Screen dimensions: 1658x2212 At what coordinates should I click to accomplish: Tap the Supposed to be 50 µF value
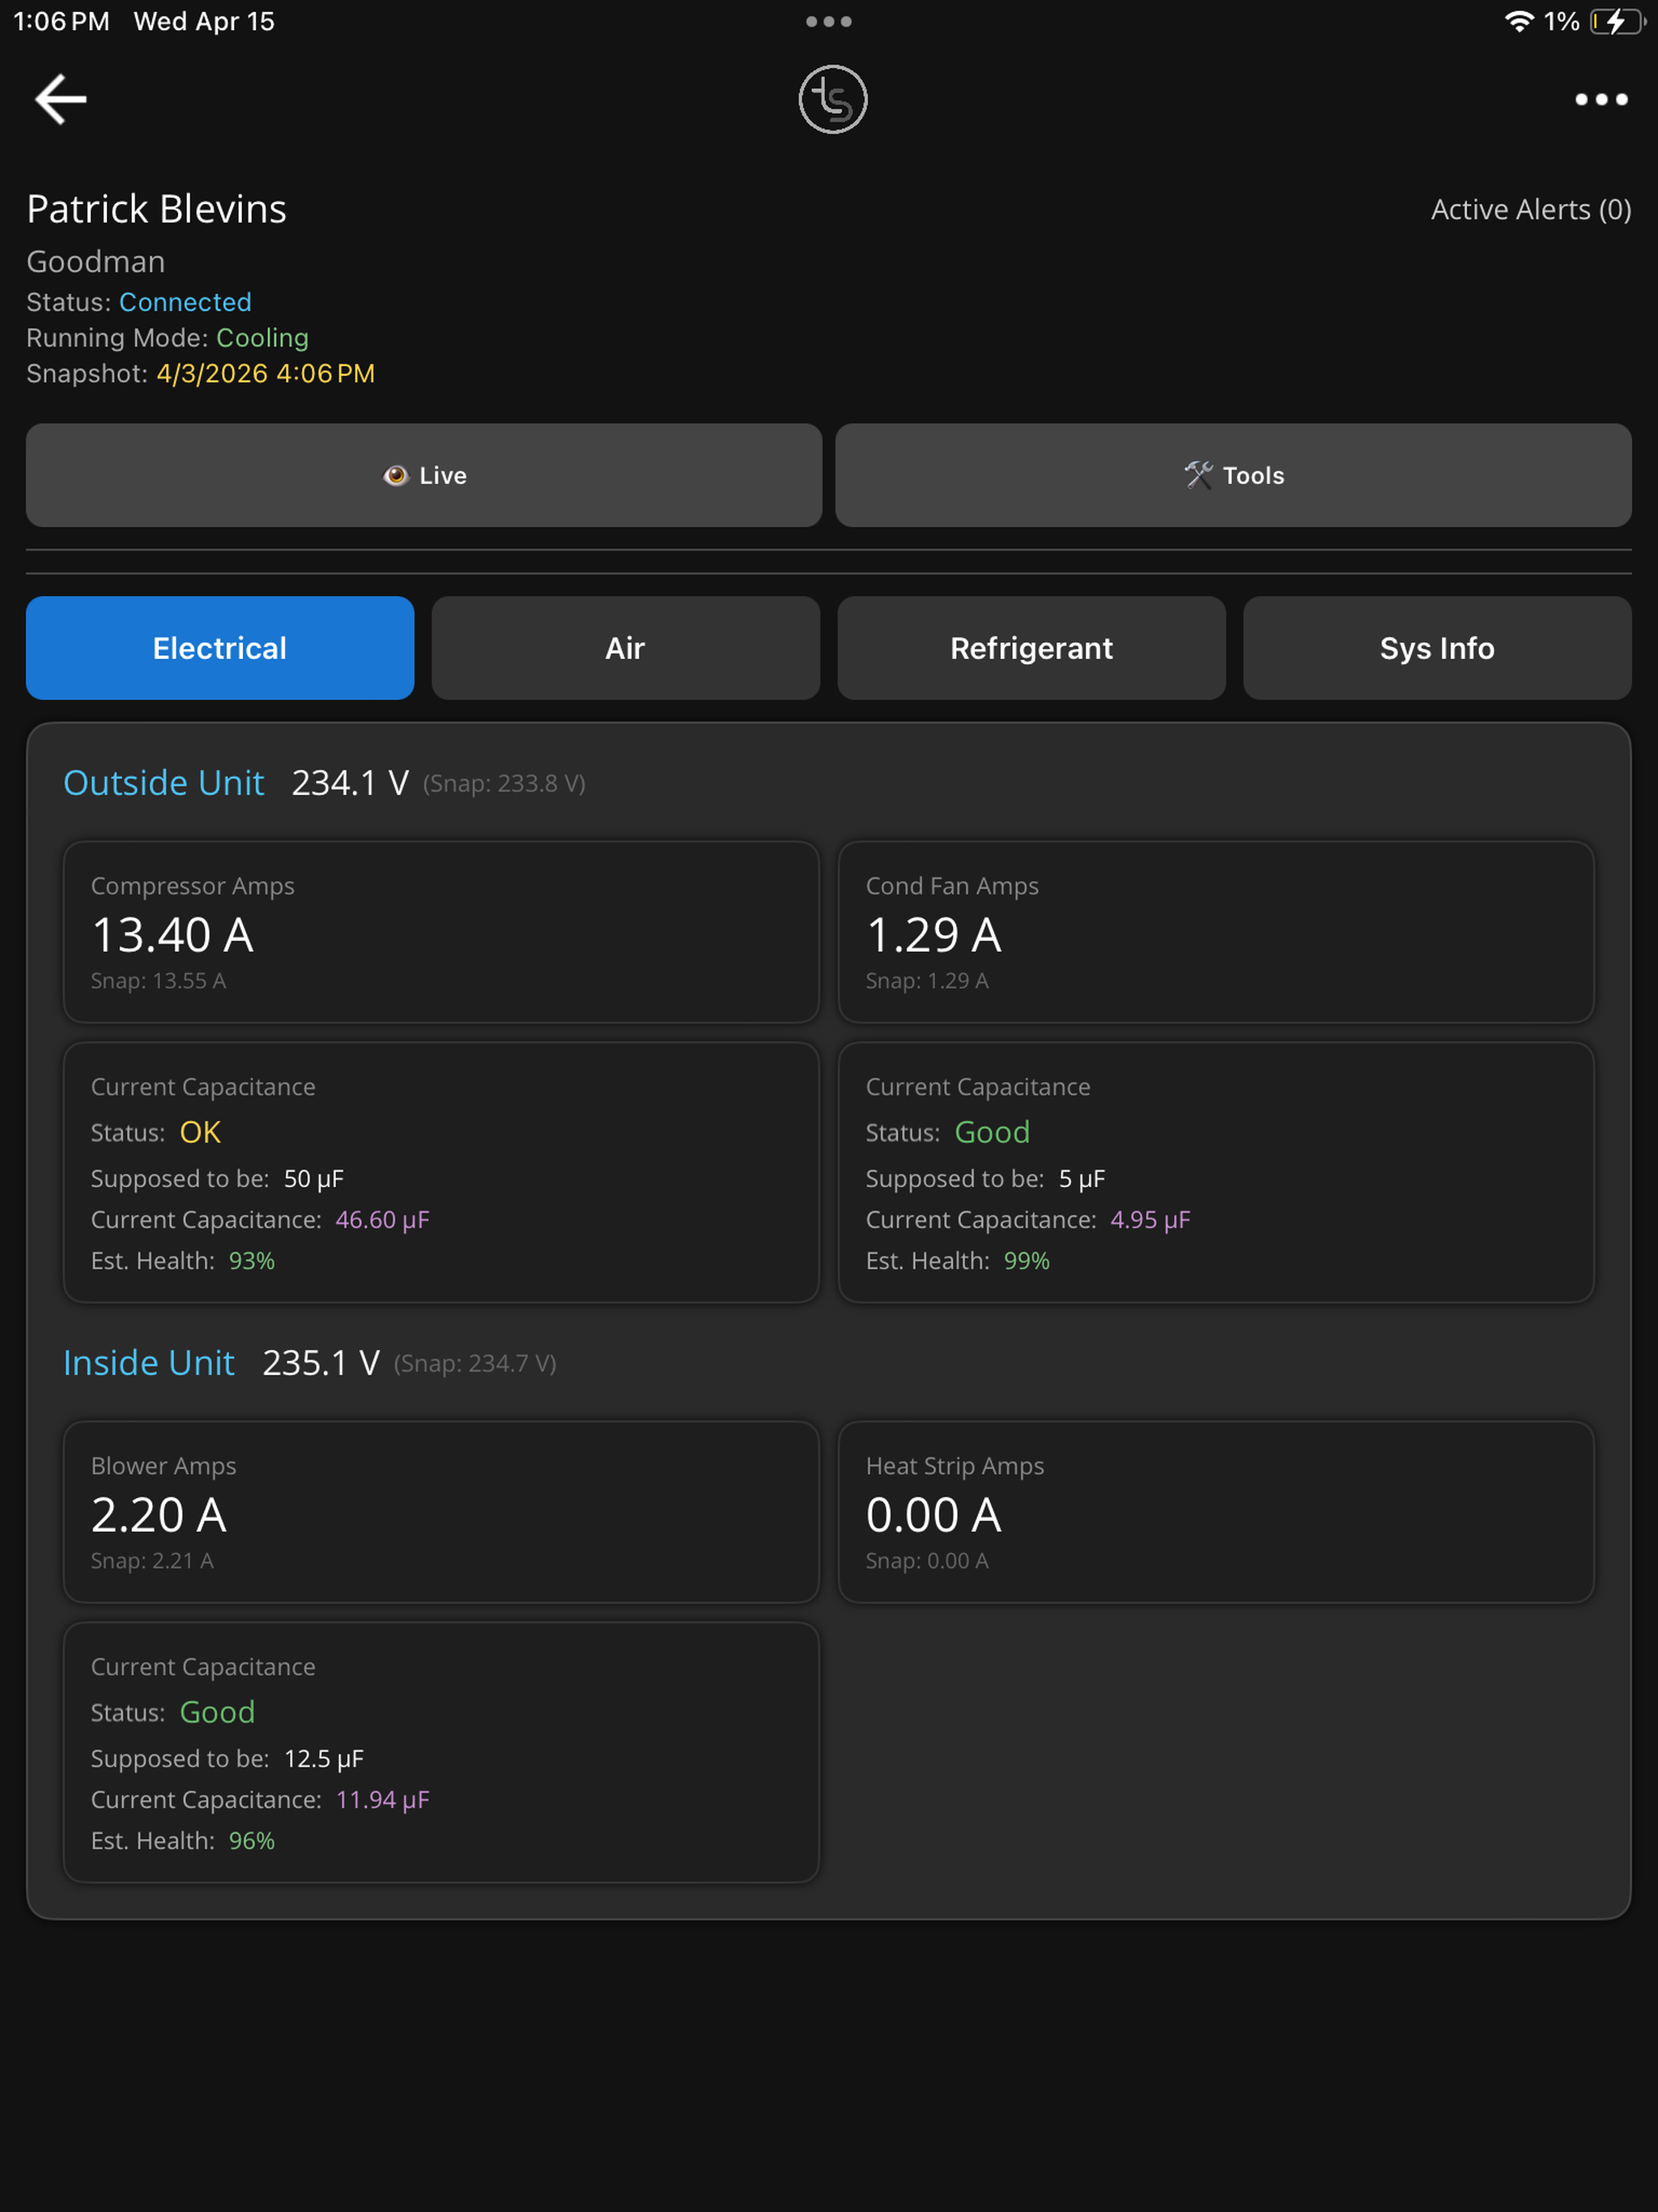[314, 1179]
